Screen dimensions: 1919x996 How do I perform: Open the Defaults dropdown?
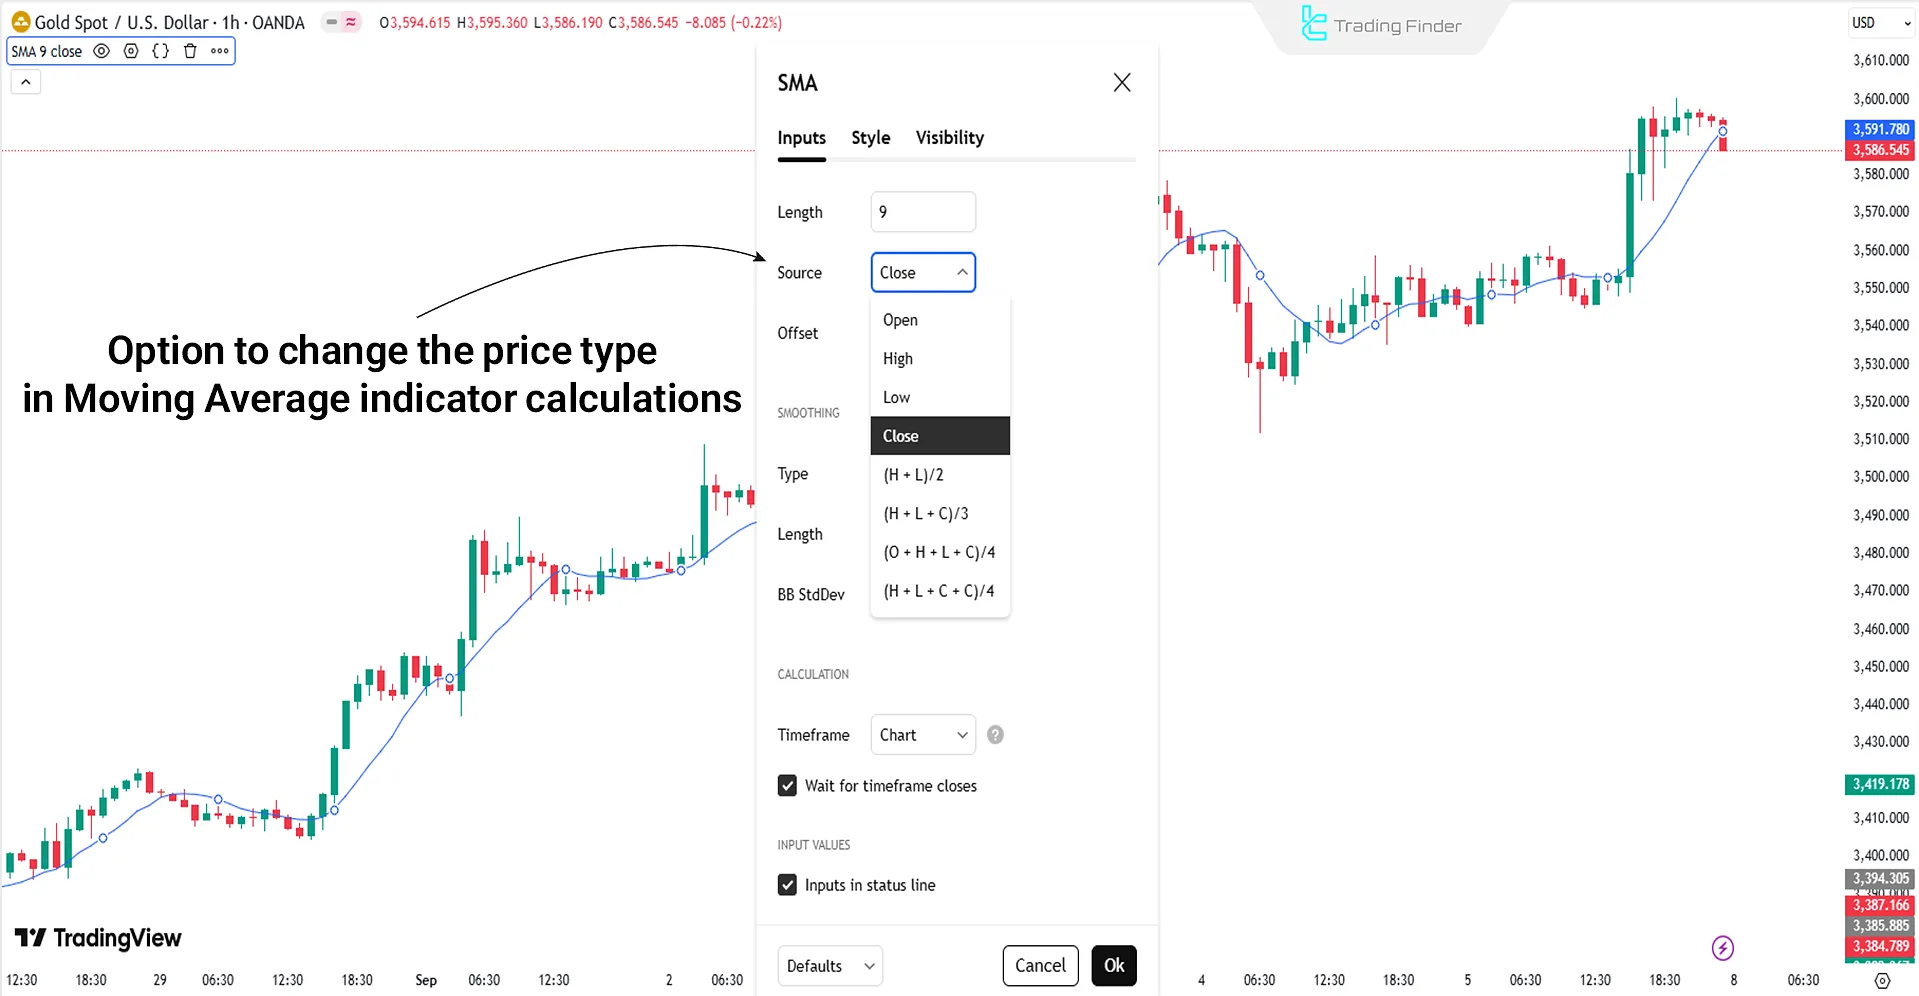(830, 966)
